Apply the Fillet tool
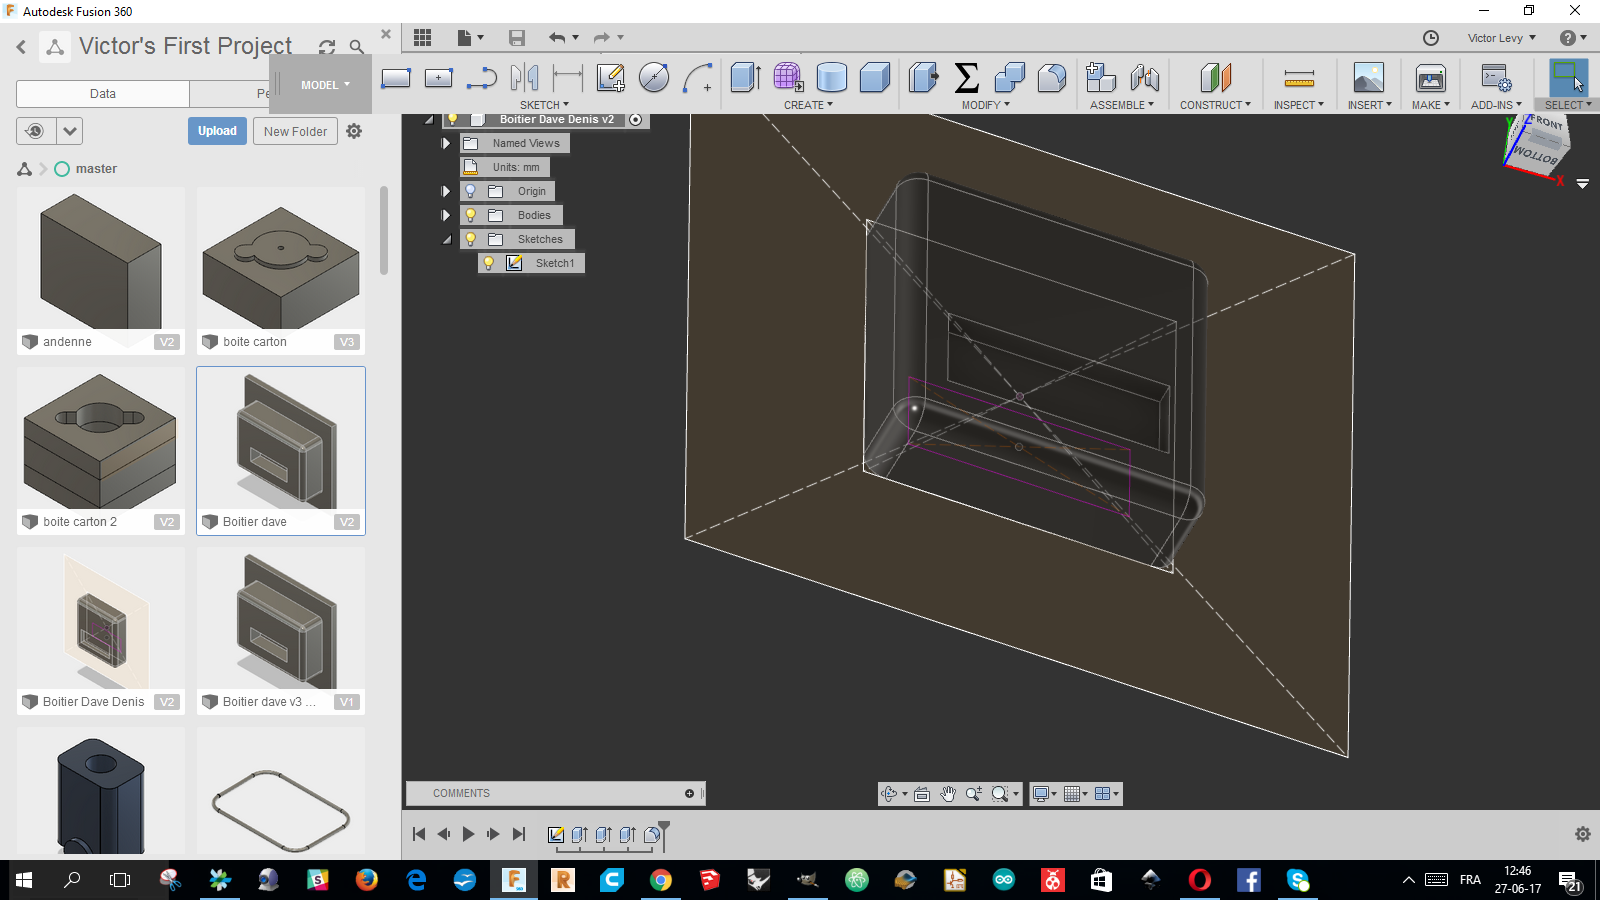 1052,78
